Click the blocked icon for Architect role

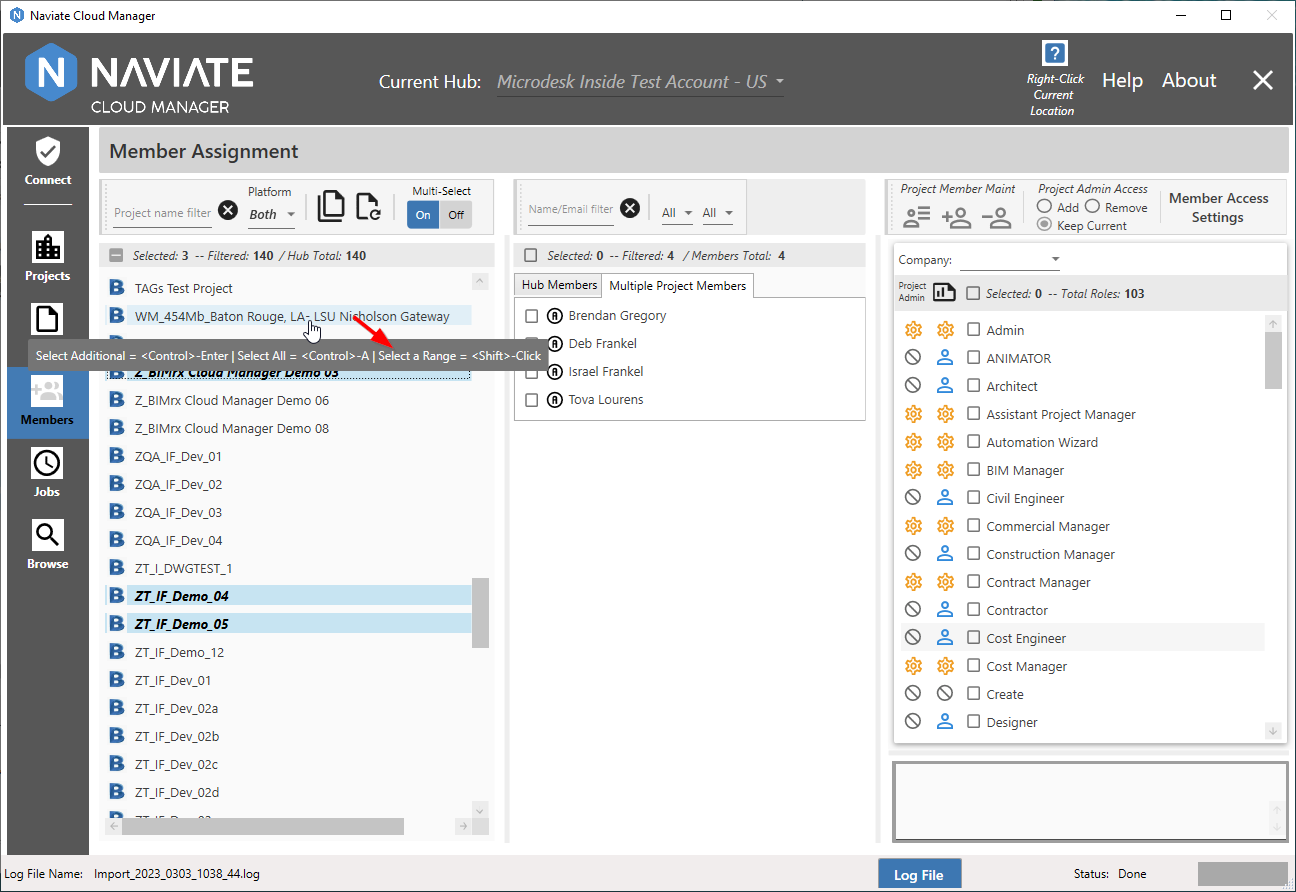pyautogui.click(x=912, y=386)
